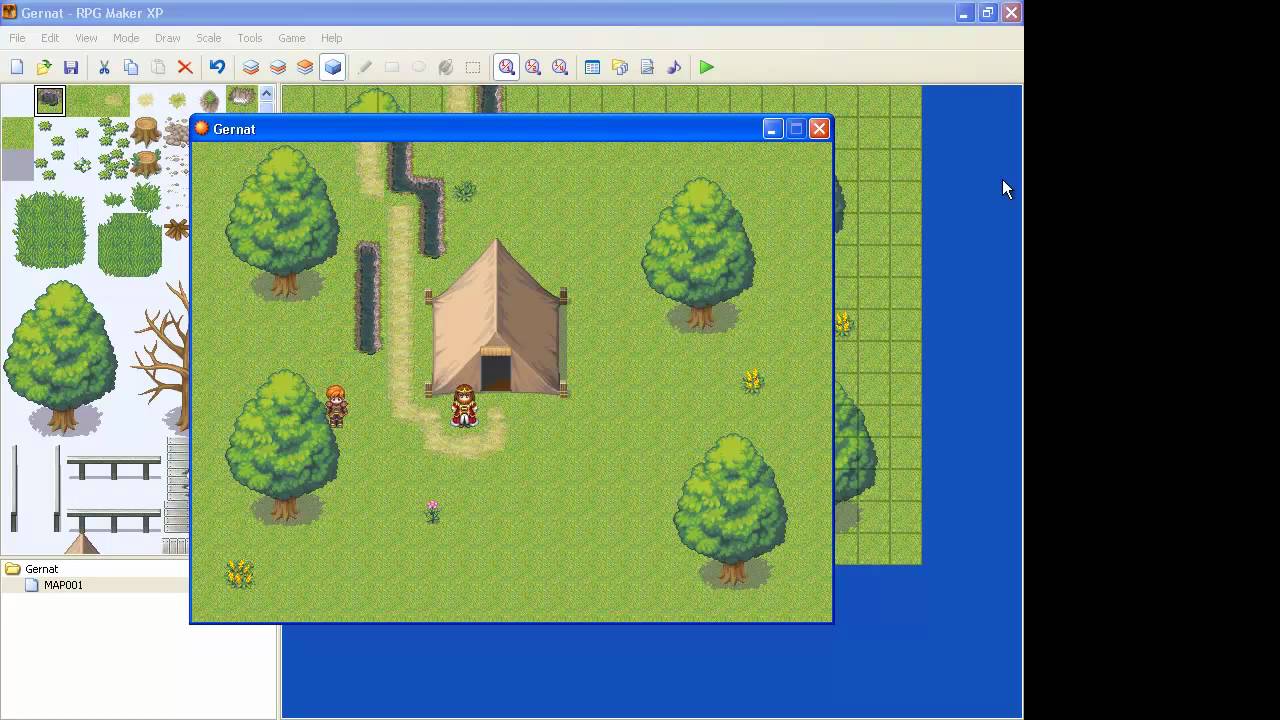
Task: Restore down the RPG Maker XP window
Action: point(987,13)
